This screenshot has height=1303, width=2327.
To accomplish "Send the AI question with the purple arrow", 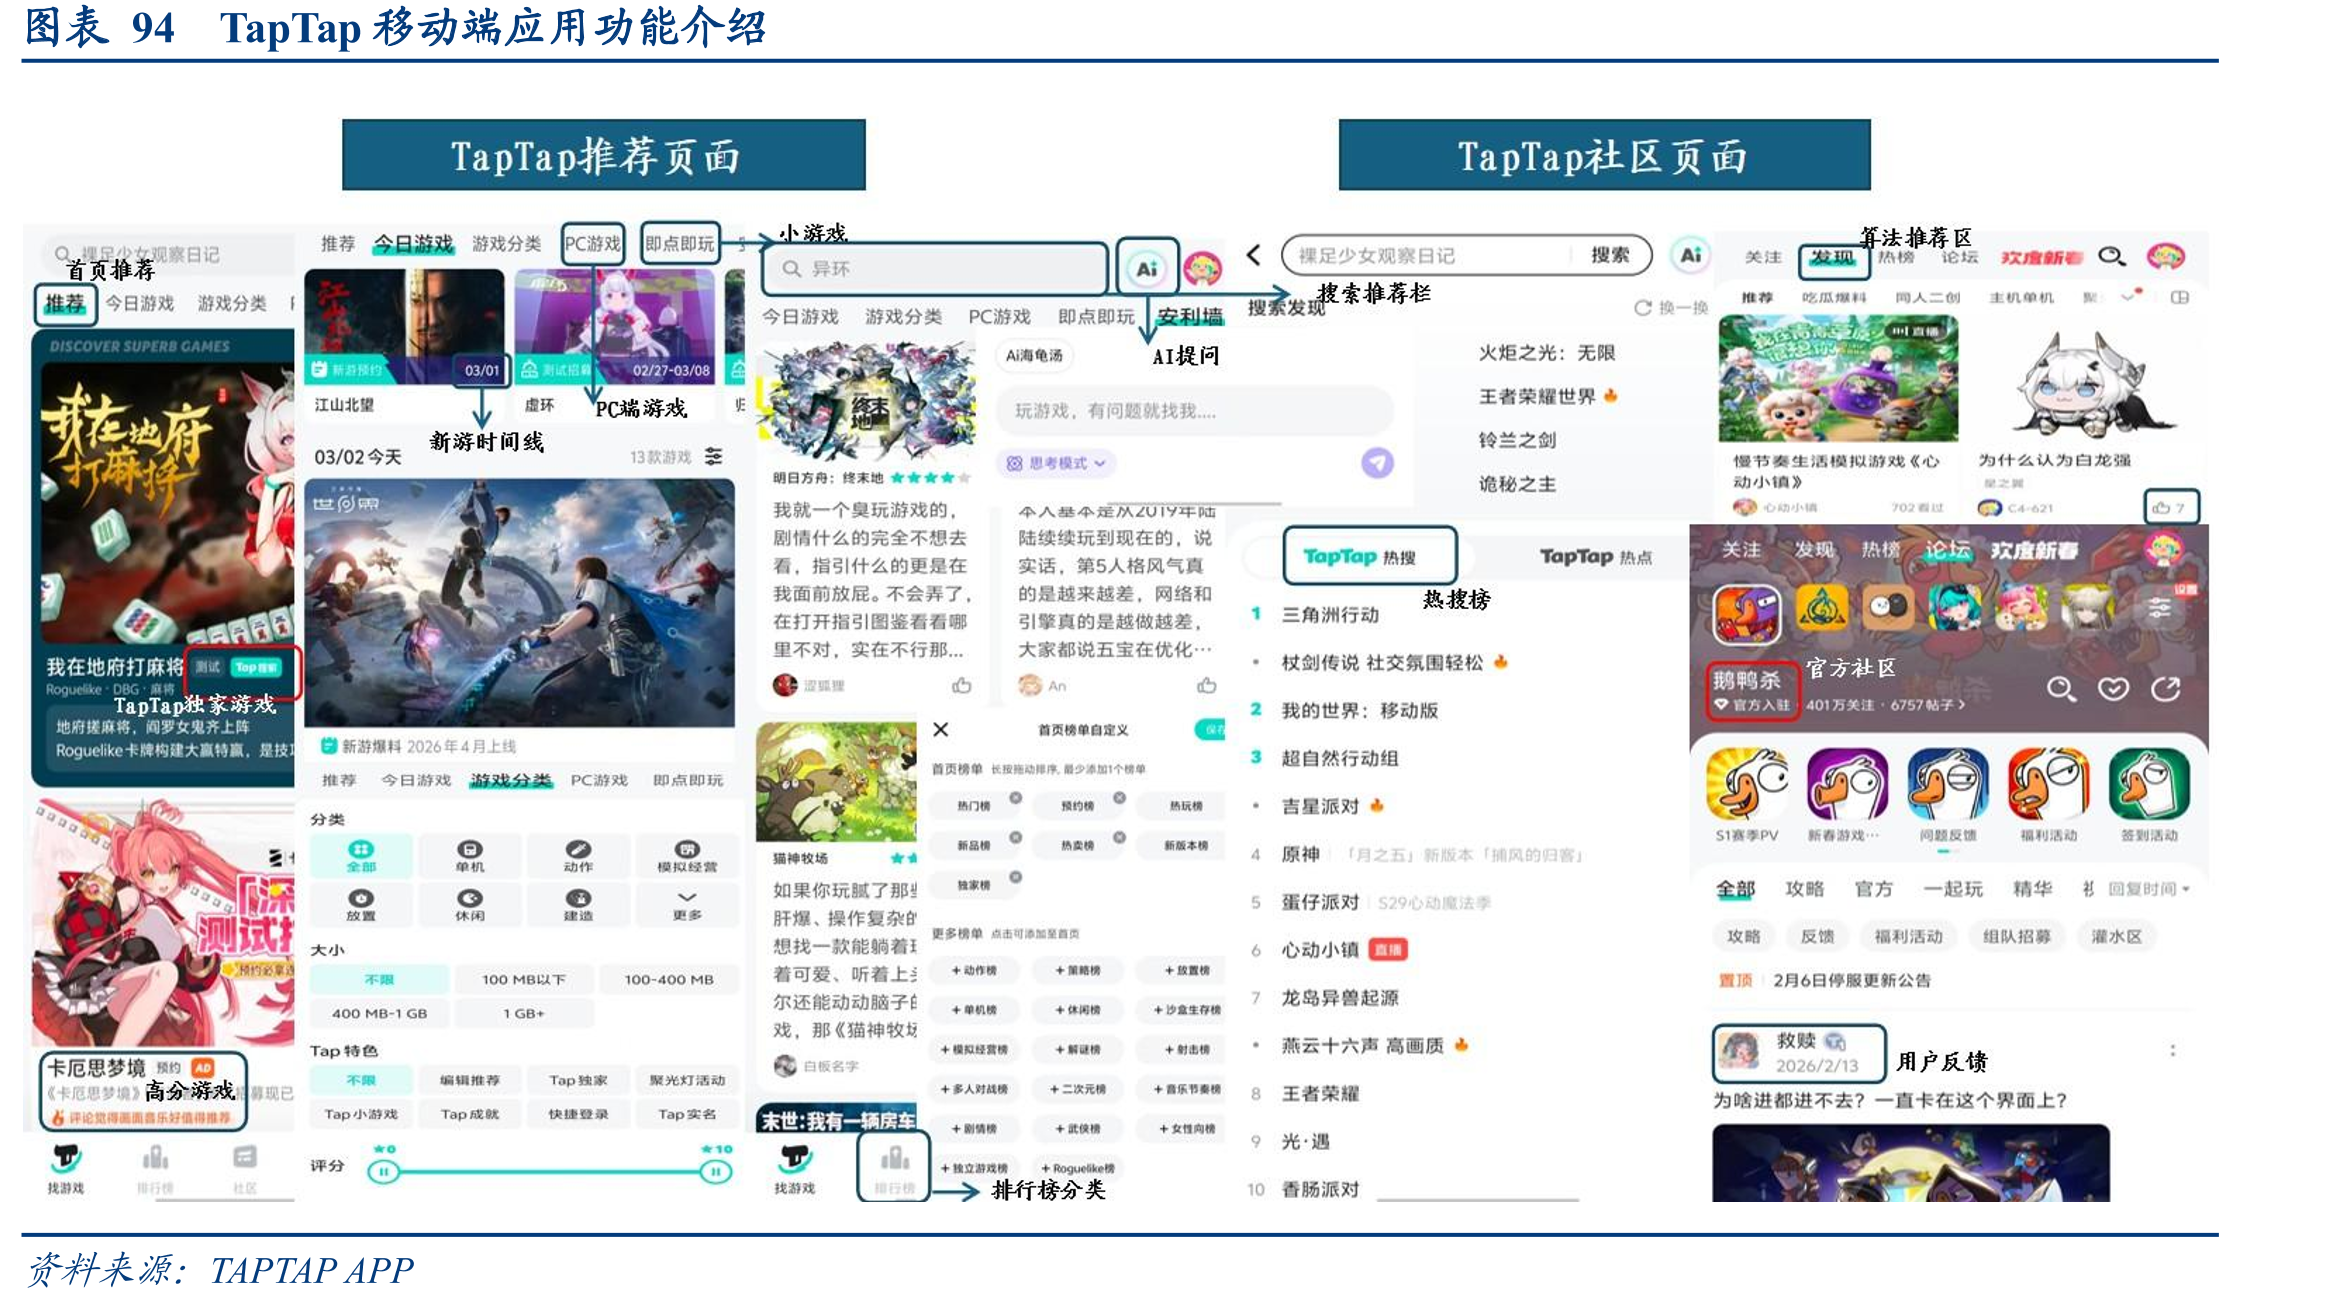I will pyautogui.click(x=1378, y=463).
